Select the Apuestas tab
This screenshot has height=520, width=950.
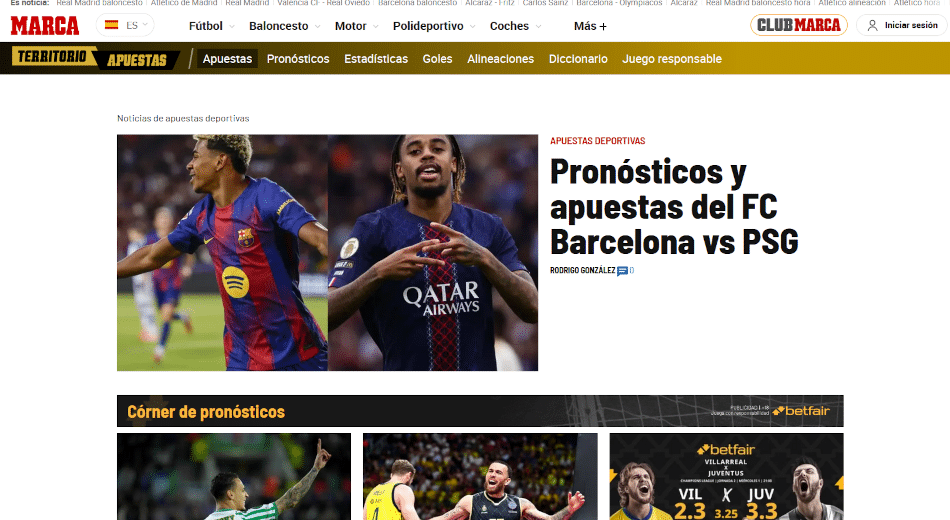tap(227, 59)
